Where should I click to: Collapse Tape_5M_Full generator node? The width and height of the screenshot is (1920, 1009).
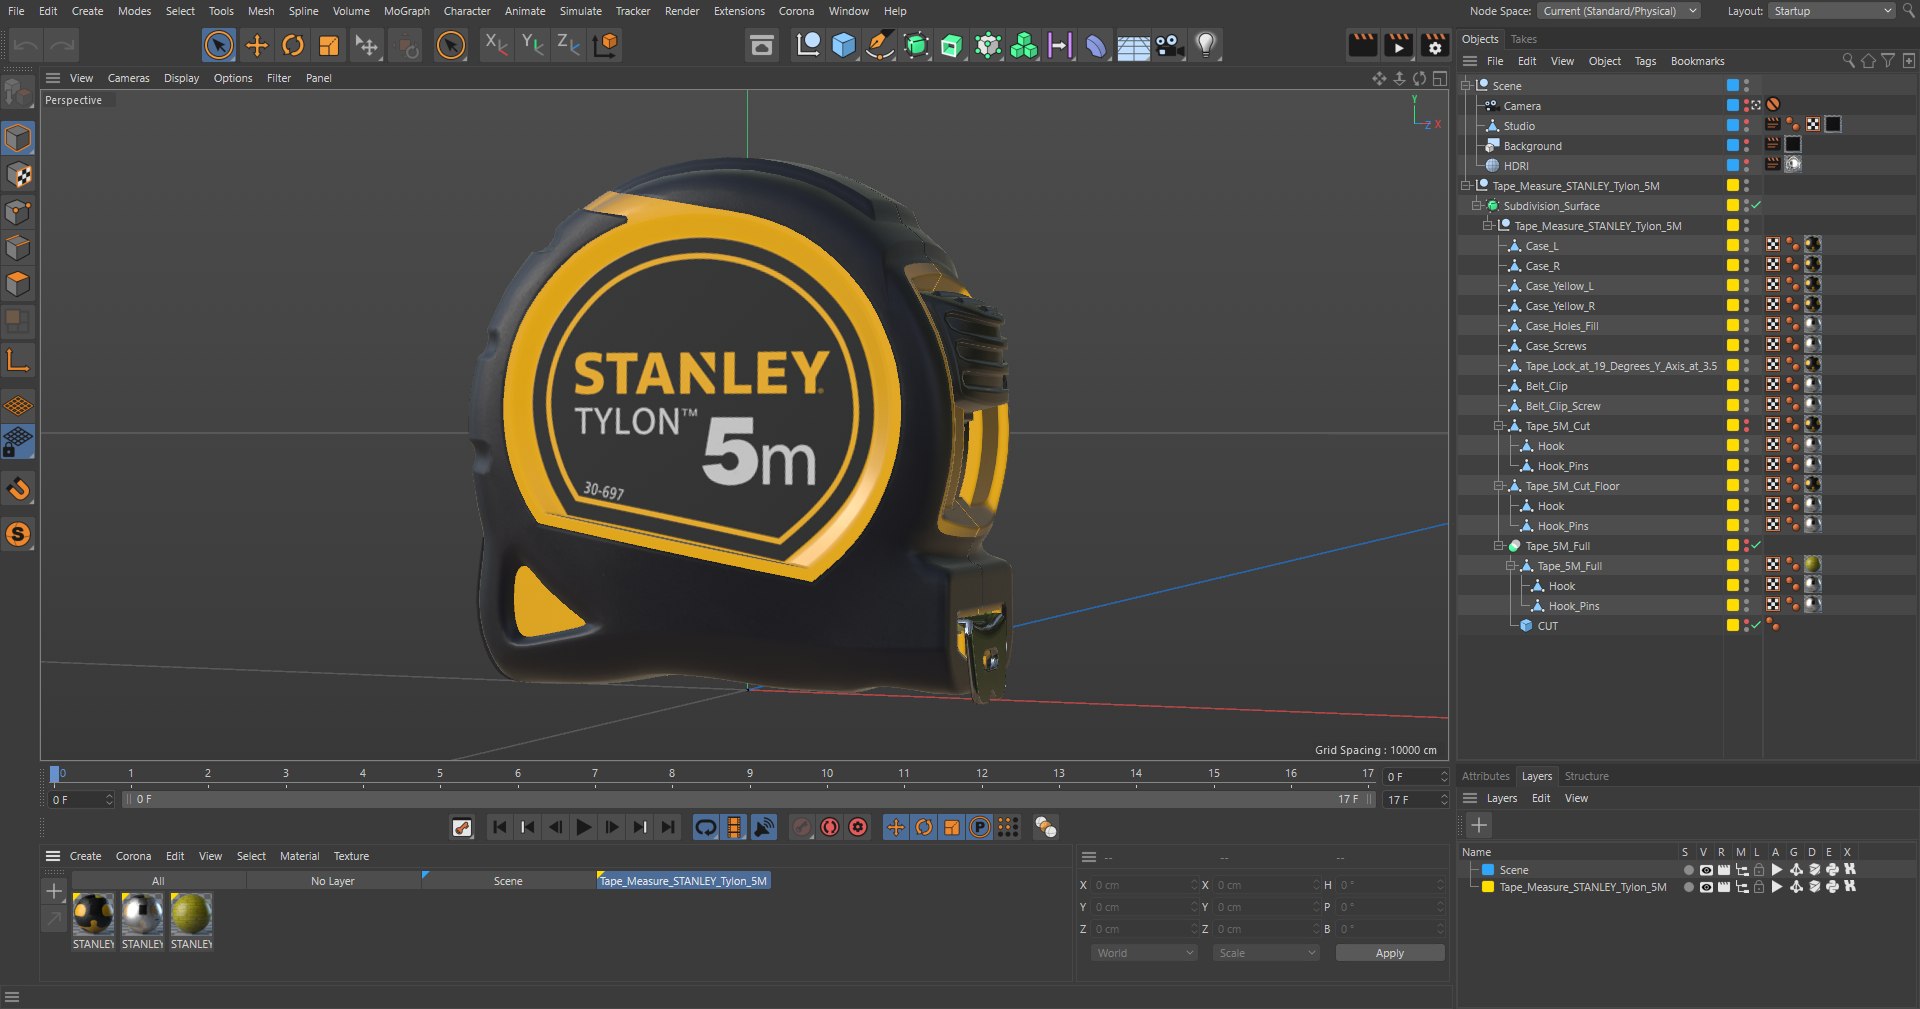(1498, 546)
